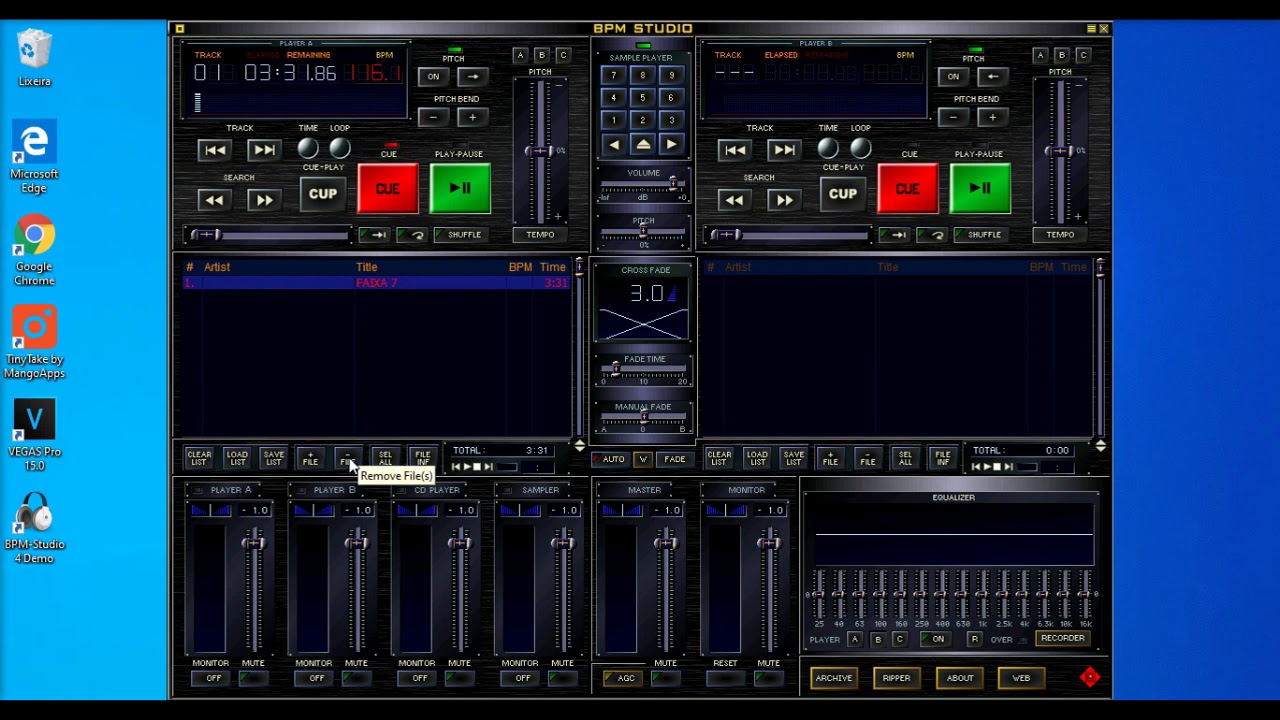Click the 1k equalizer band slider
This screenshot has width=1280, height=720.
point(982,595)
